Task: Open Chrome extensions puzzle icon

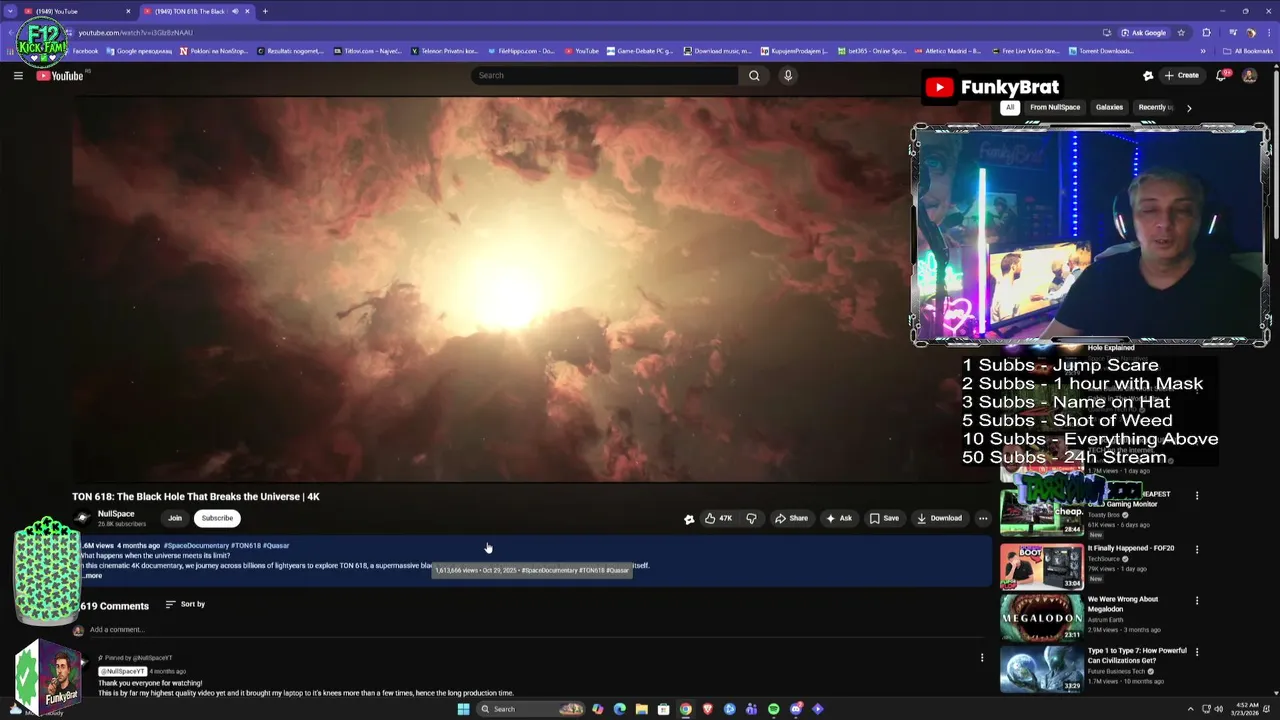Action: tap(1206, 32)
